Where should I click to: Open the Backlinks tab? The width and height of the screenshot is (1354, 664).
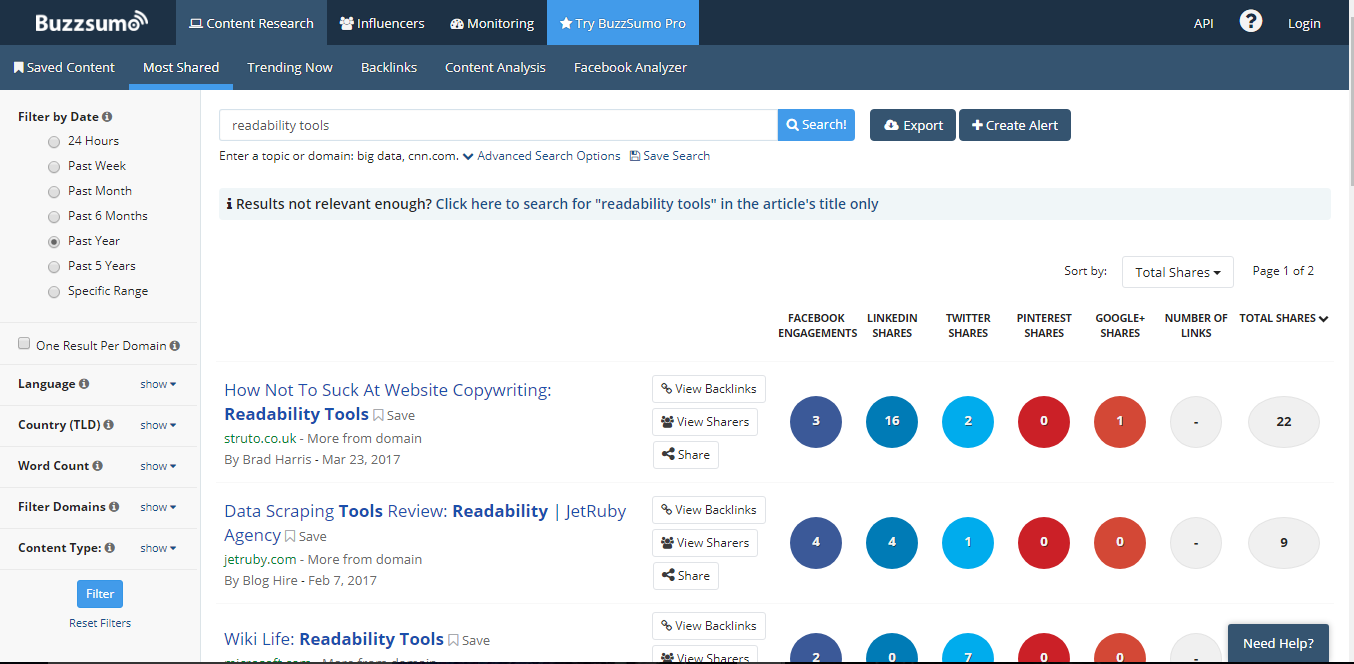coord(389,67)
